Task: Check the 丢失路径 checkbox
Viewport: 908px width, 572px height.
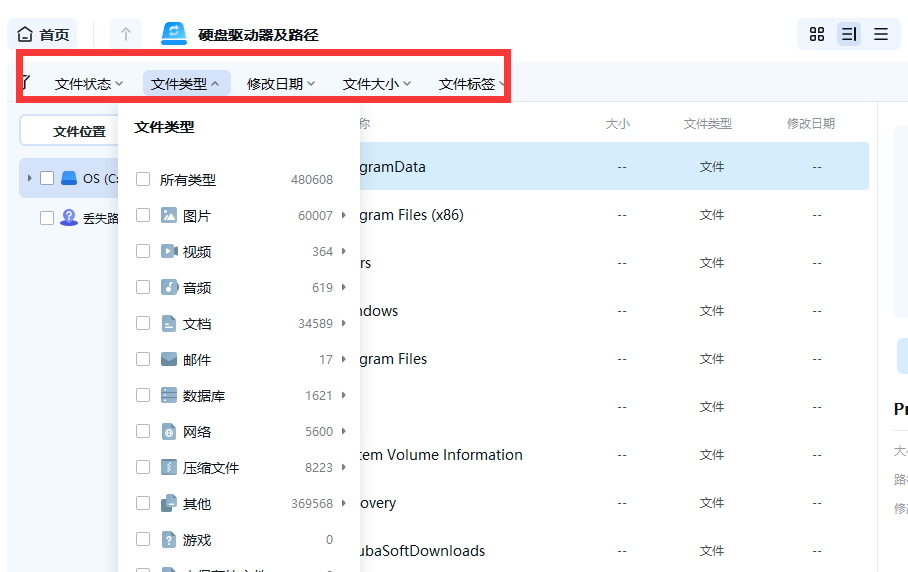Action: click(47, 218)
